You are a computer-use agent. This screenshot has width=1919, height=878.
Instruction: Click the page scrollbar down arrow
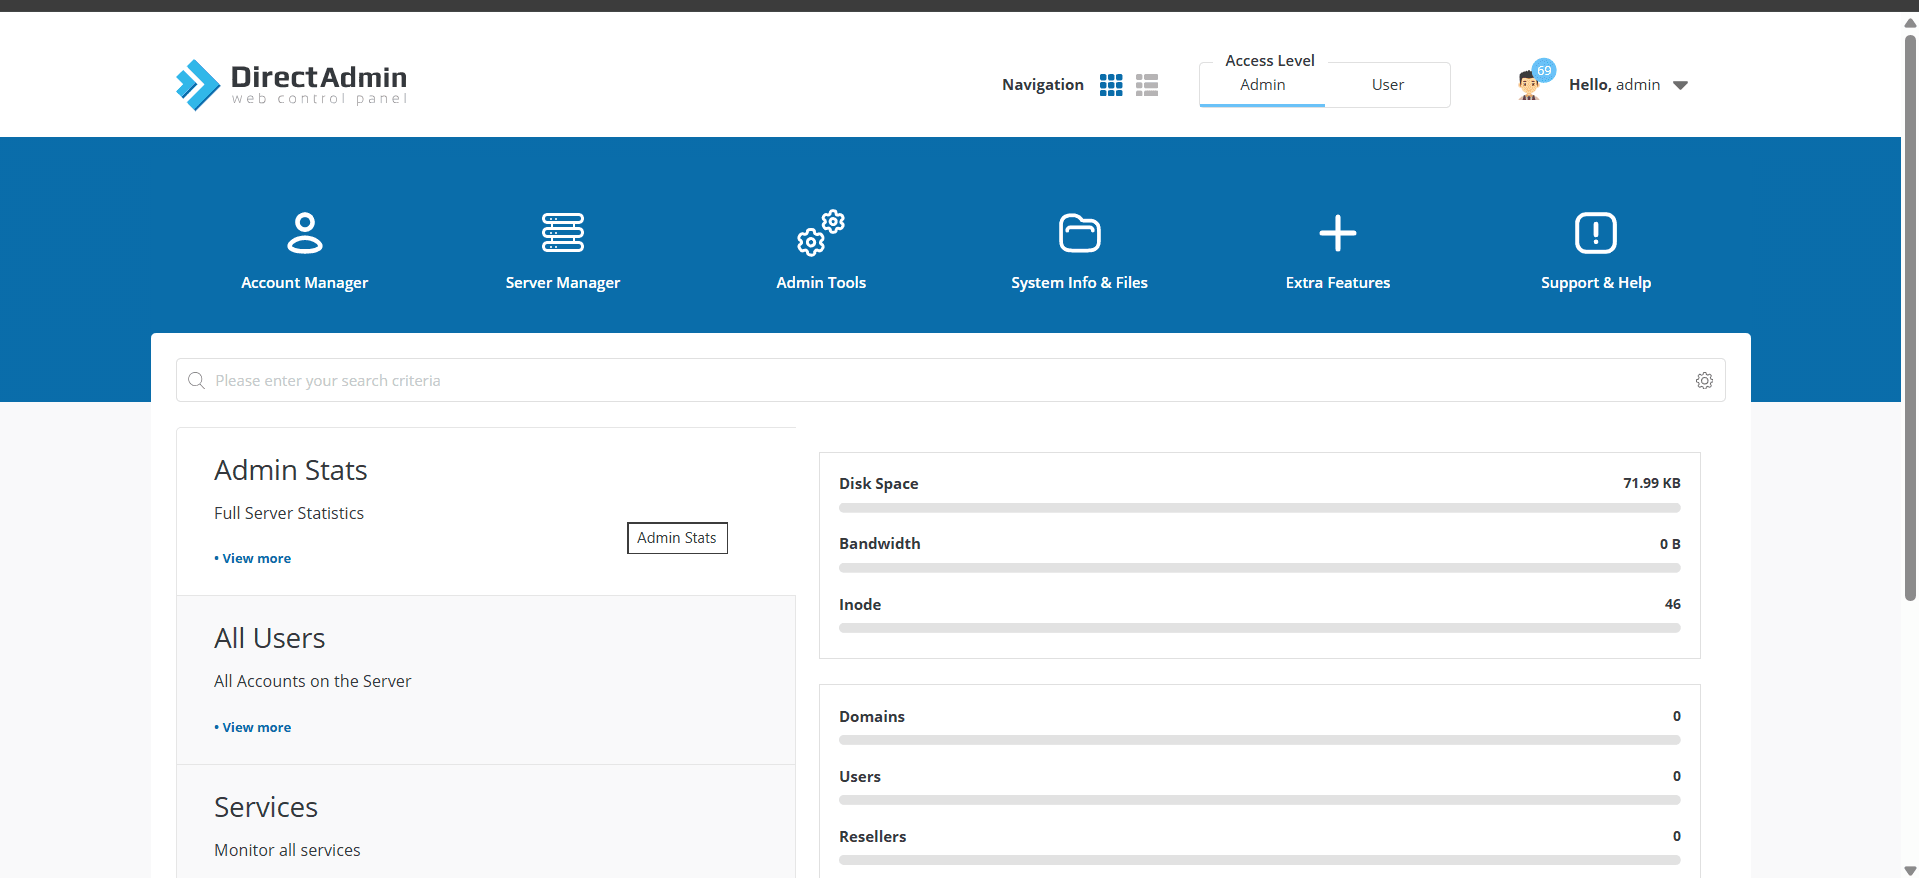click(x=1910, y=870)
